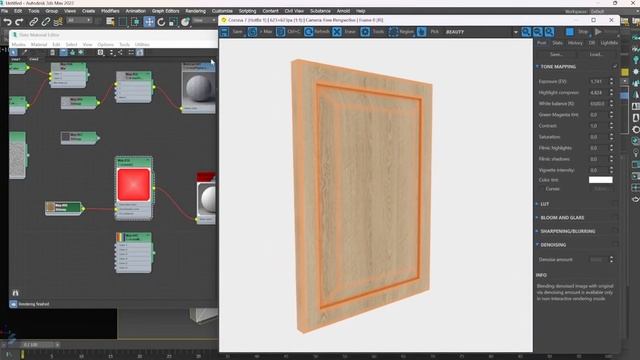Image resolution: width=640 pixels, height=360 pixels.
Task: Click the Editor button next to Curves
Action: coord(601,189)
